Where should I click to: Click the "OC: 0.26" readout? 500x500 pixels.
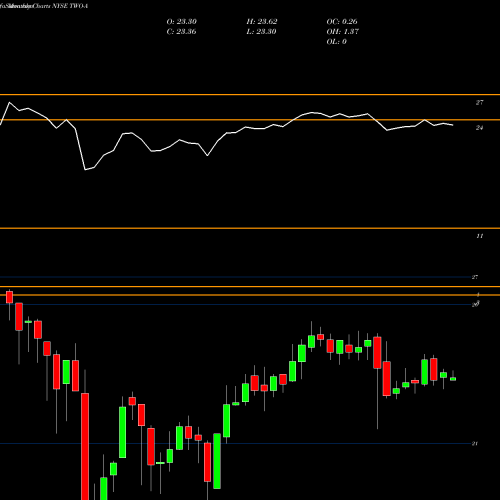click(x=342, y=22)
